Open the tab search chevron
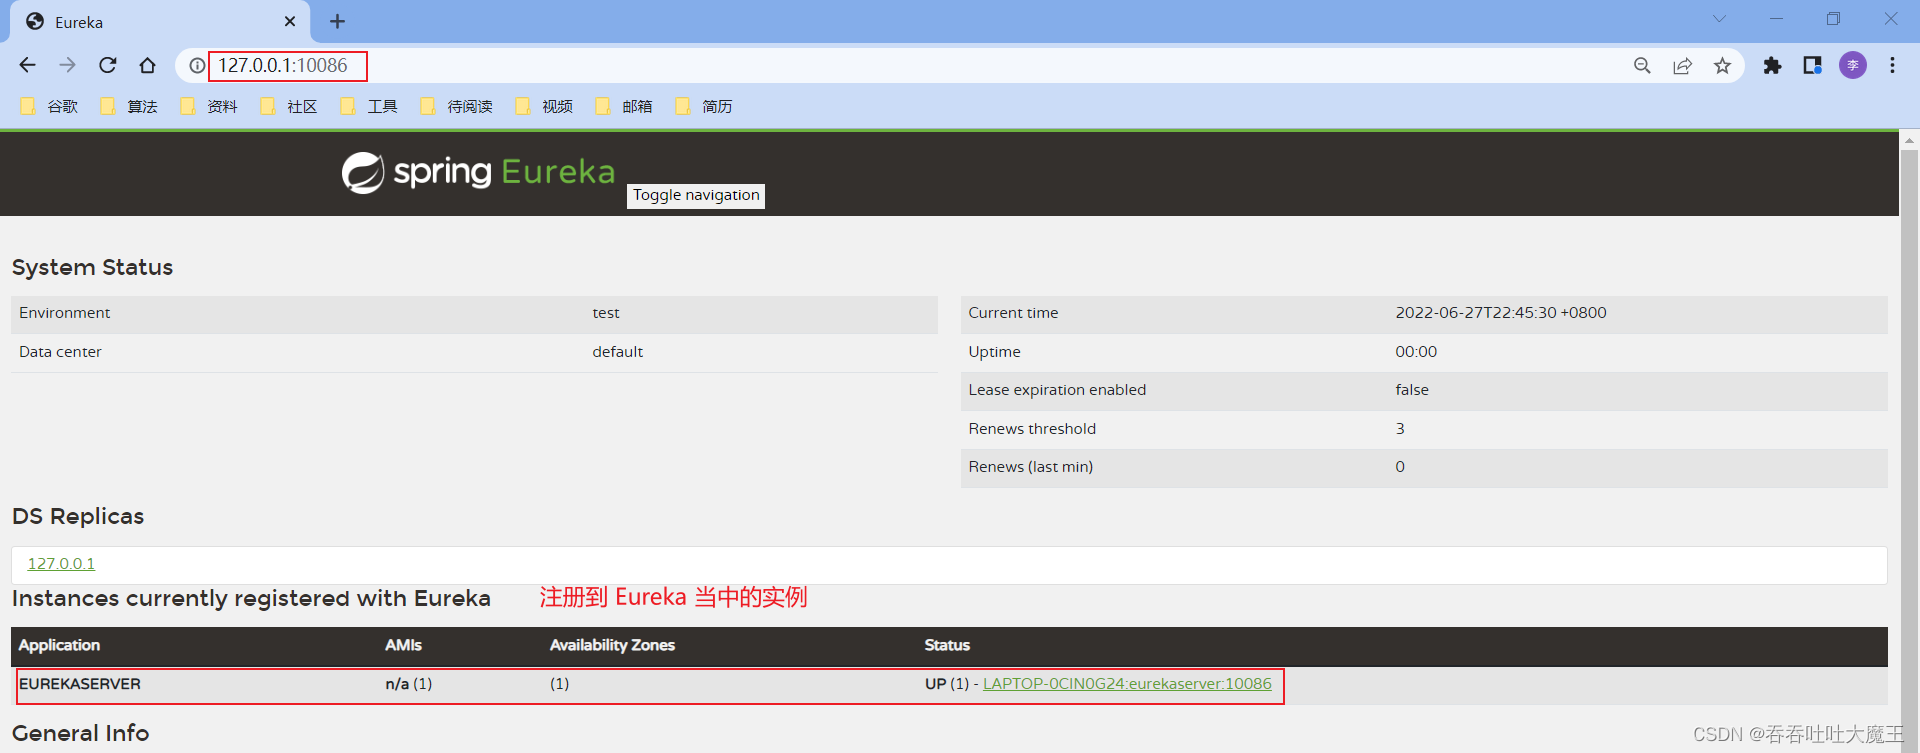 point(1719,19)
